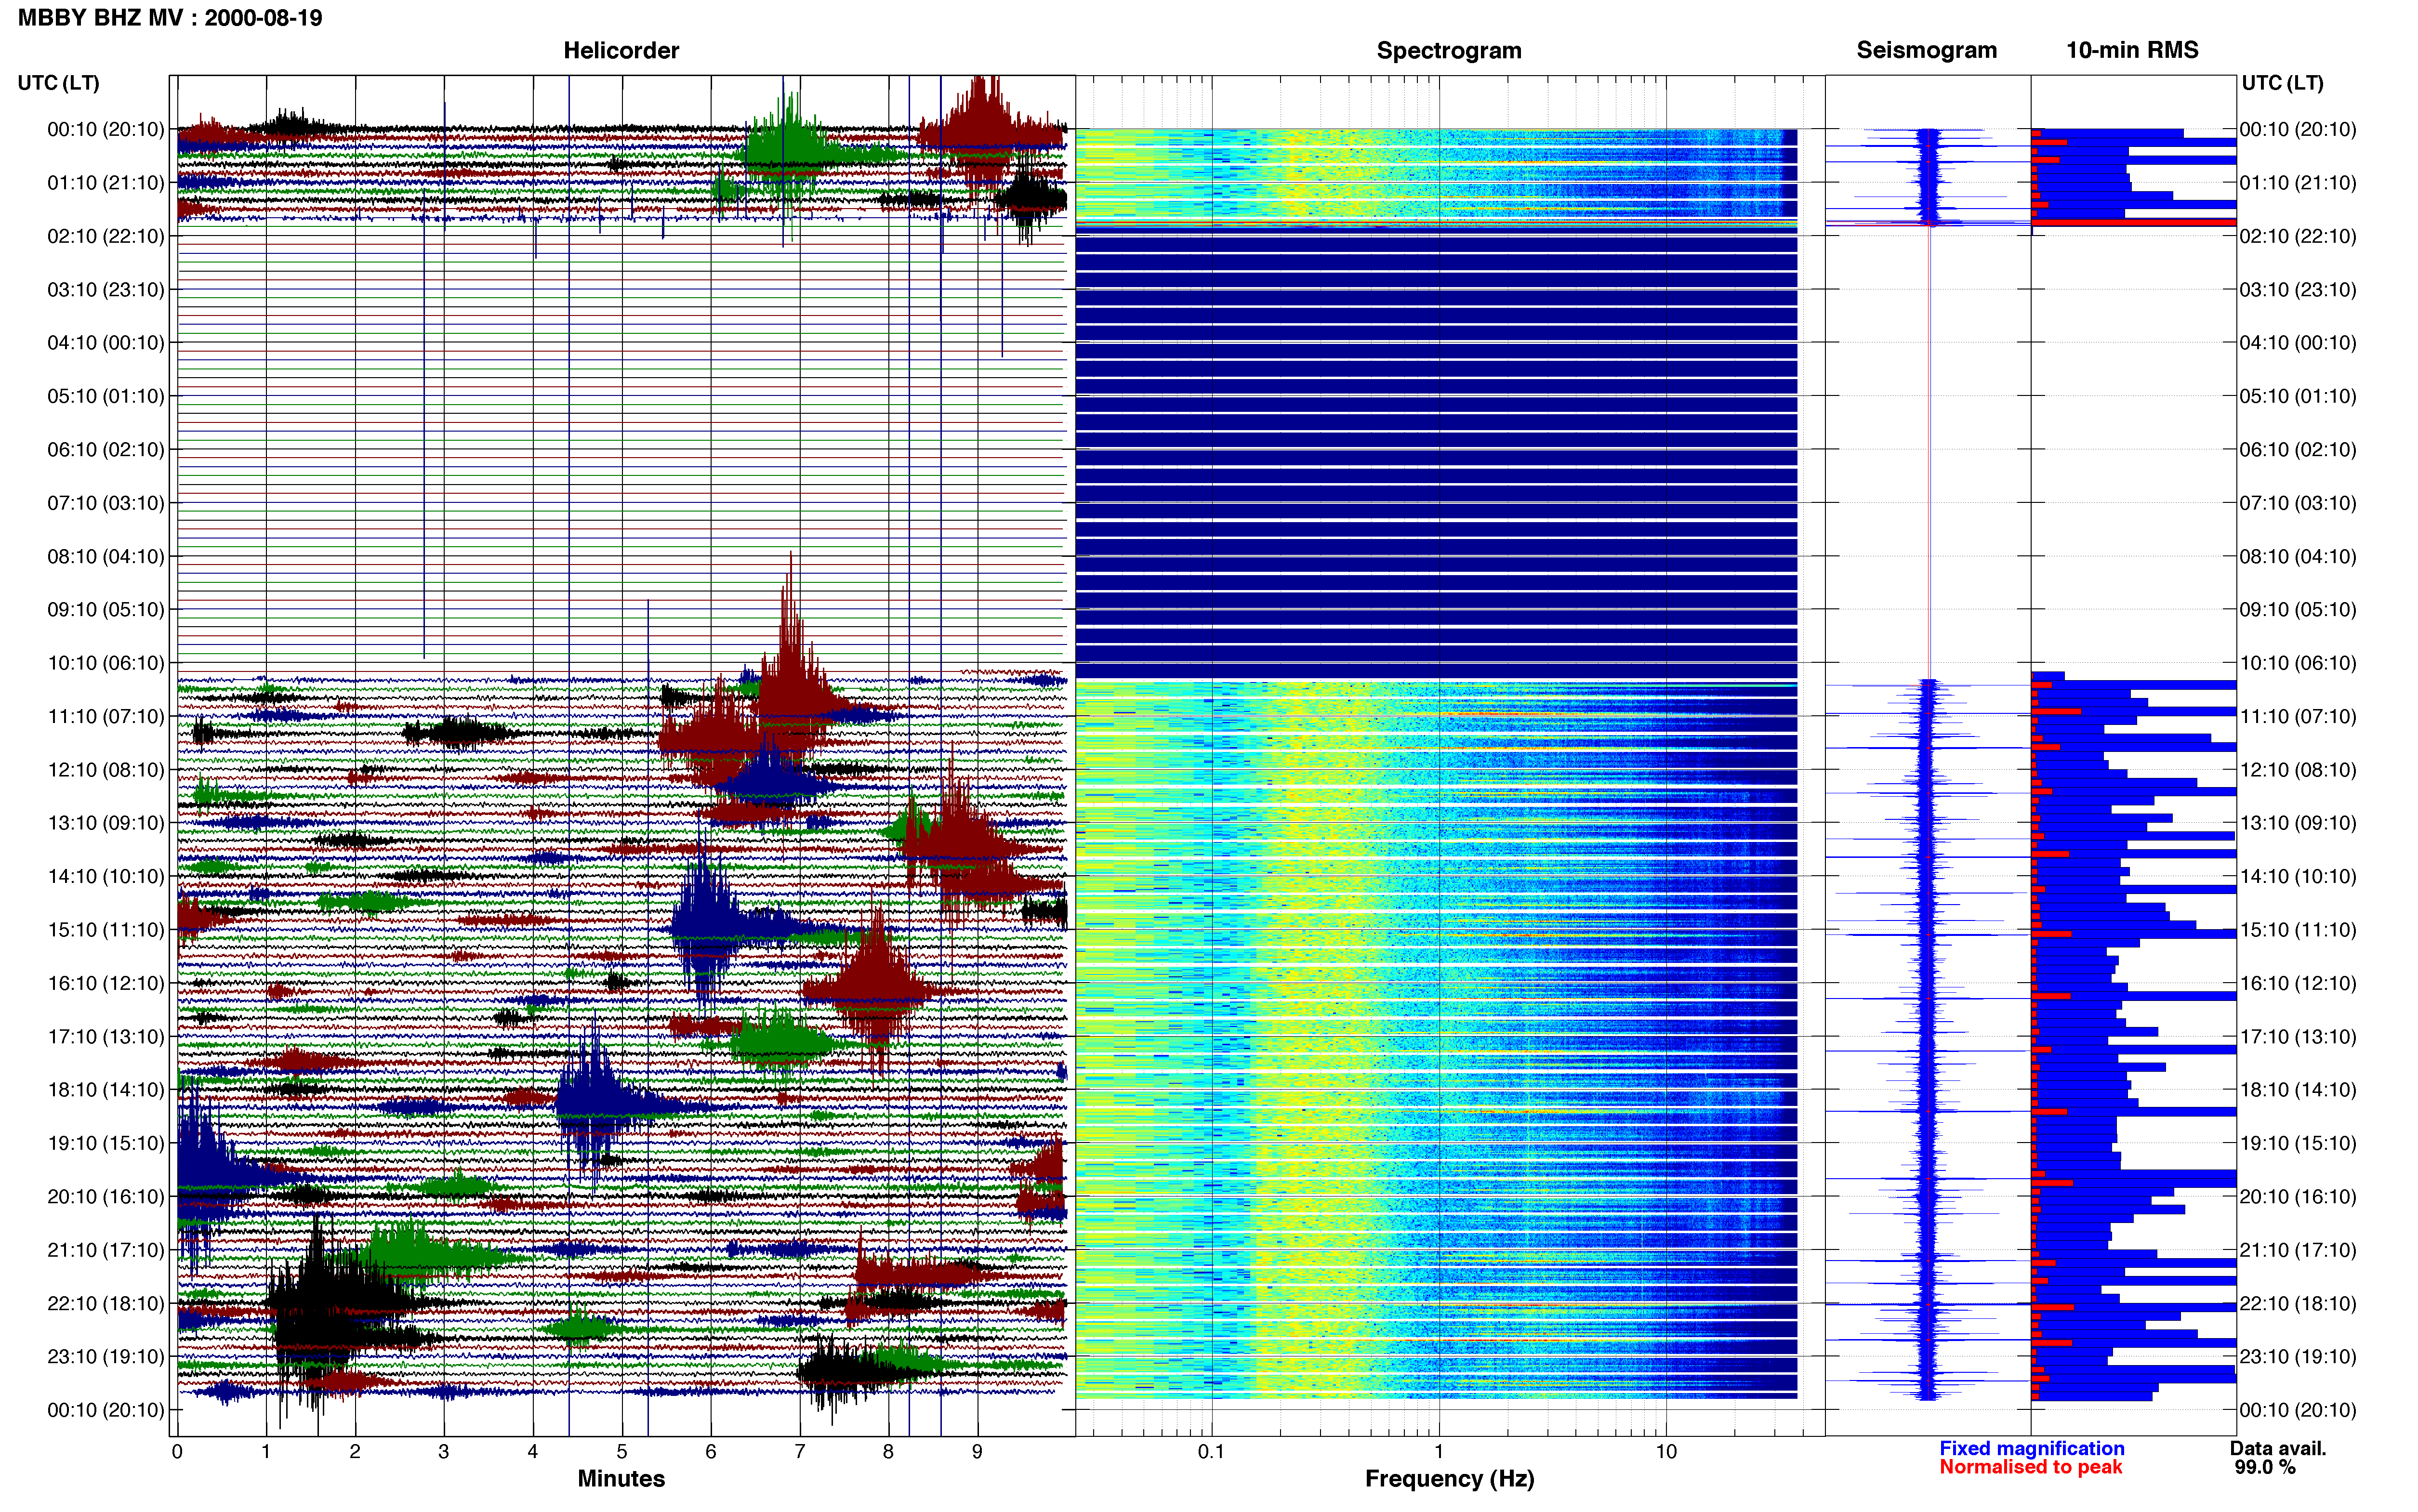Click right time label '05:10 (01:10)'
2418x1512 pixels.
(x=2298, y=396)
